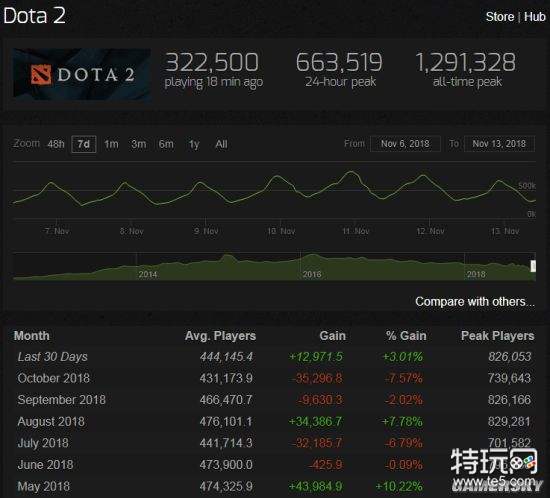
Task: Click the From date field
Action: click(x=405, y=144)
